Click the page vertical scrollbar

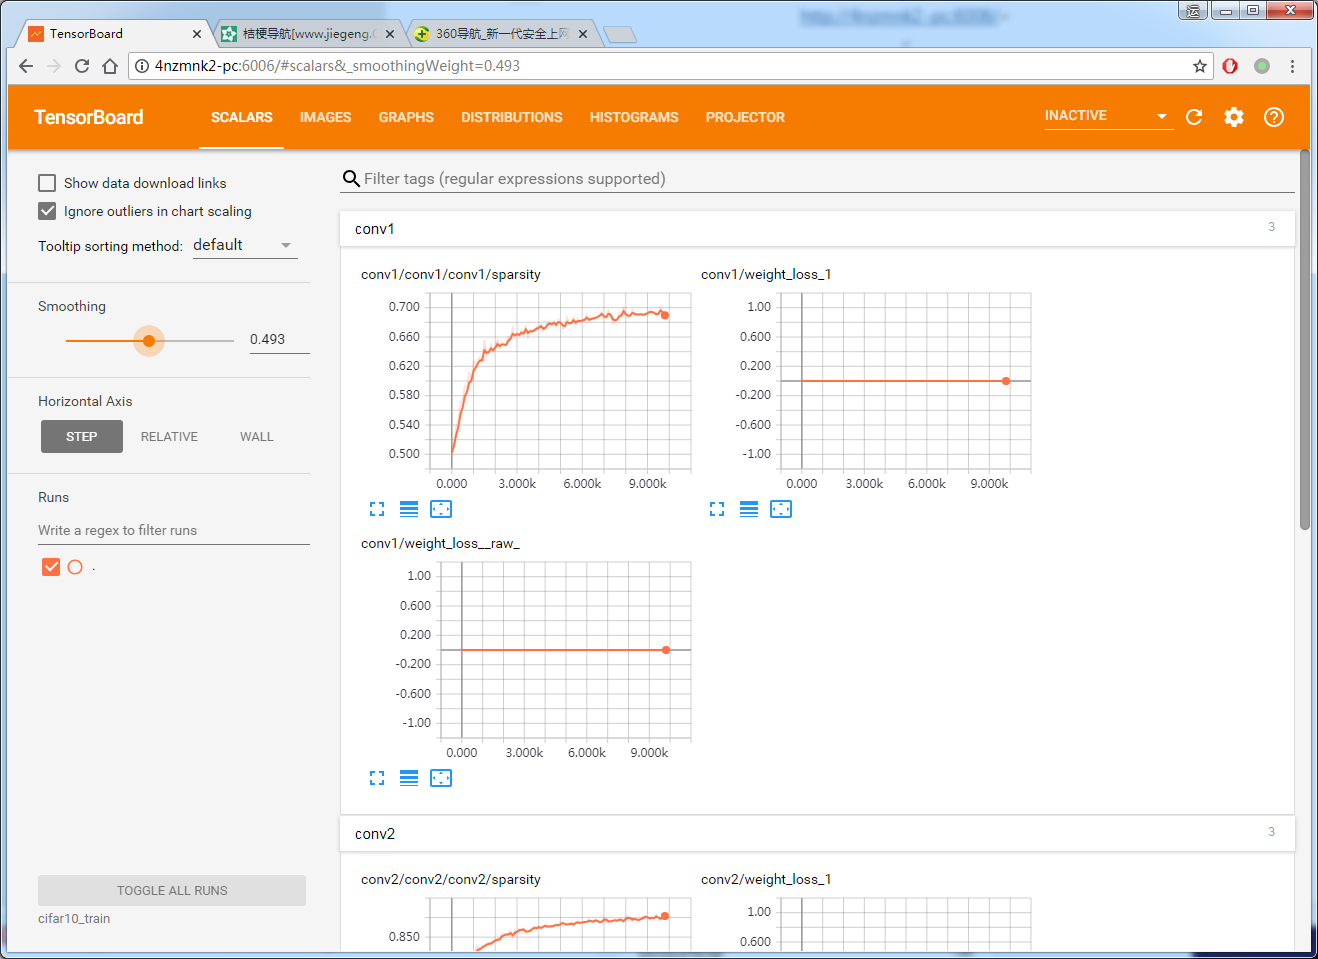click(1304, 340)
